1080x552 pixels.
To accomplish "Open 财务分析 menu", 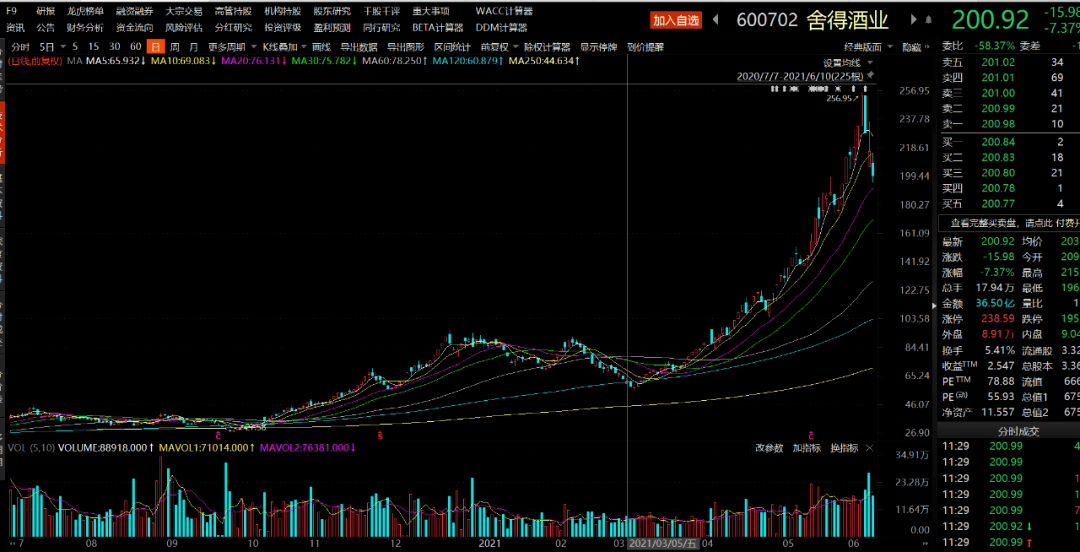I will click(85, 28).
